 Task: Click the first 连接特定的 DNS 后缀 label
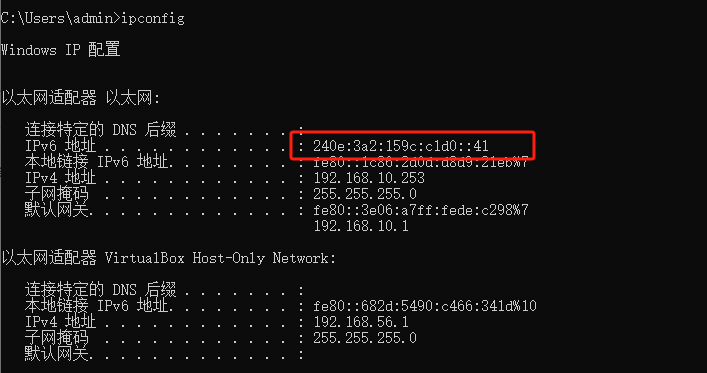100,130
